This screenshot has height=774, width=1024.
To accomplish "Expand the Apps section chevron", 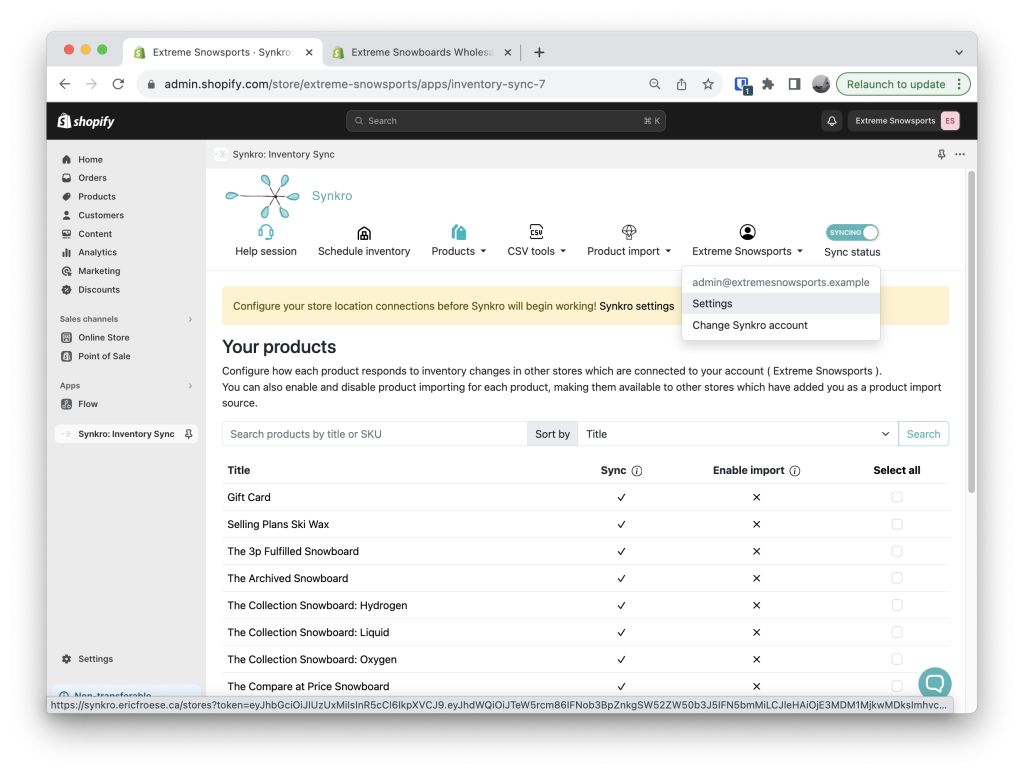I will [x=190, y=386].
